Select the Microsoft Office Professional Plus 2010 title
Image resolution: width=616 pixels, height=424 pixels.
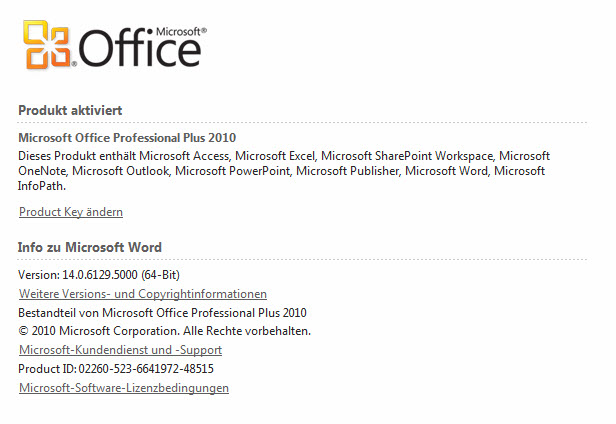tap(127, 138)
